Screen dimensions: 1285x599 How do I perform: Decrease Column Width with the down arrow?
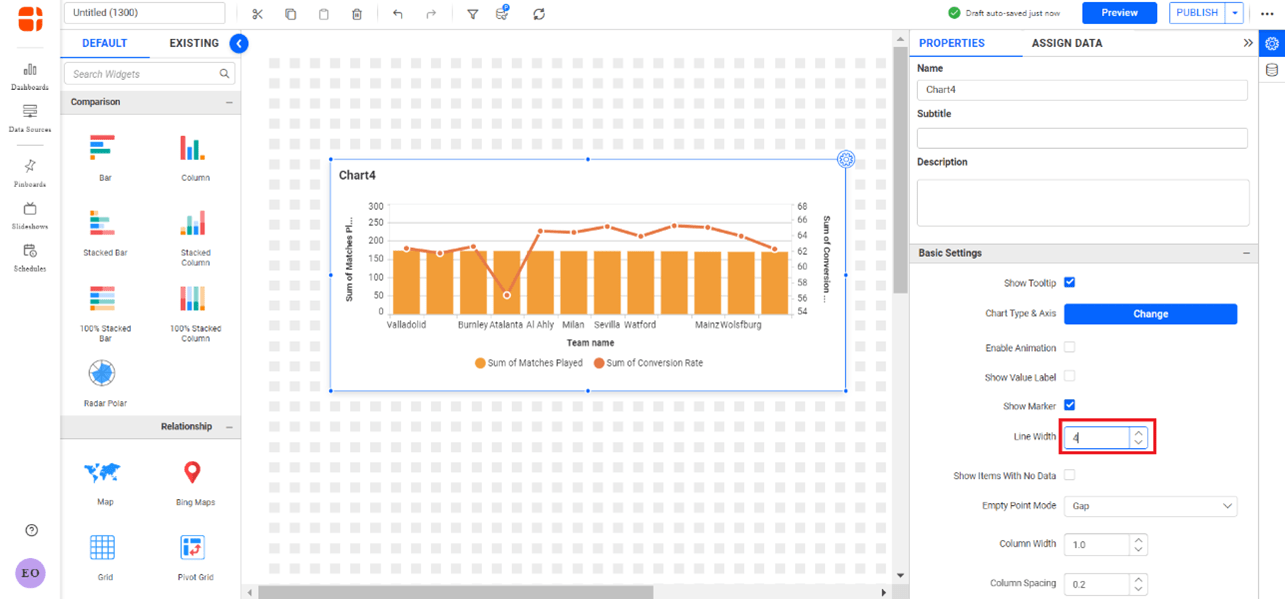[1138, 550]
